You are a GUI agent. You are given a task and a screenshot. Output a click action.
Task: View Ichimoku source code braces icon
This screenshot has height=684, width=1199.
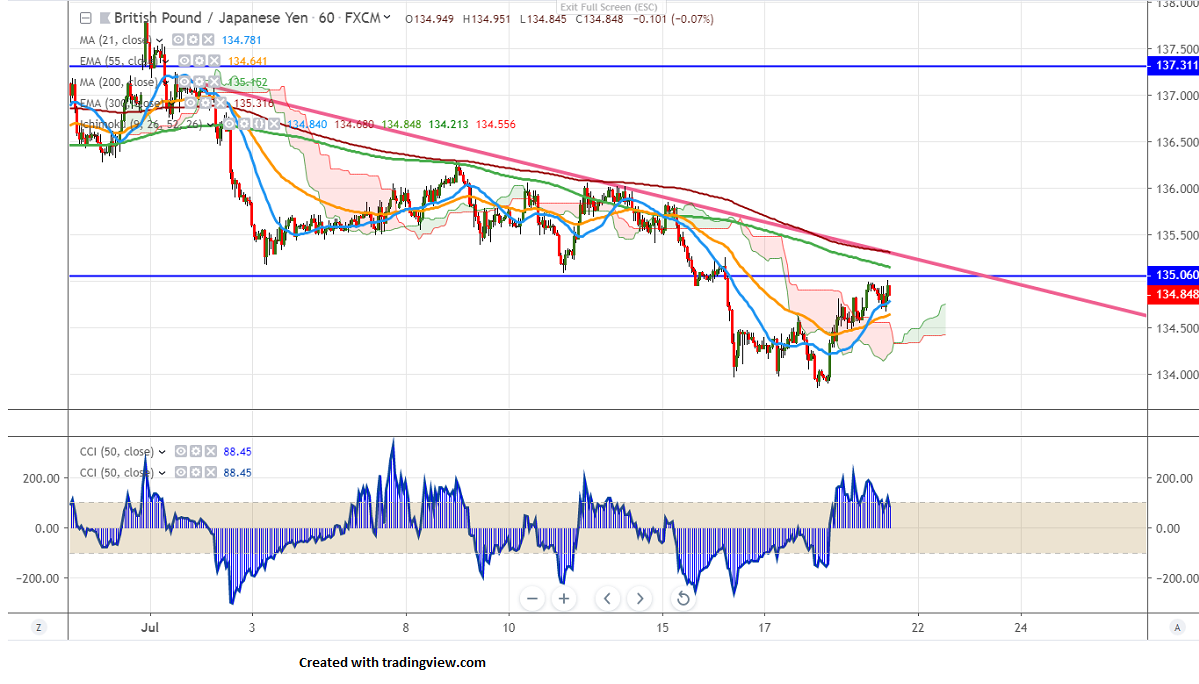pyautogui.click(x=258, y=124)
